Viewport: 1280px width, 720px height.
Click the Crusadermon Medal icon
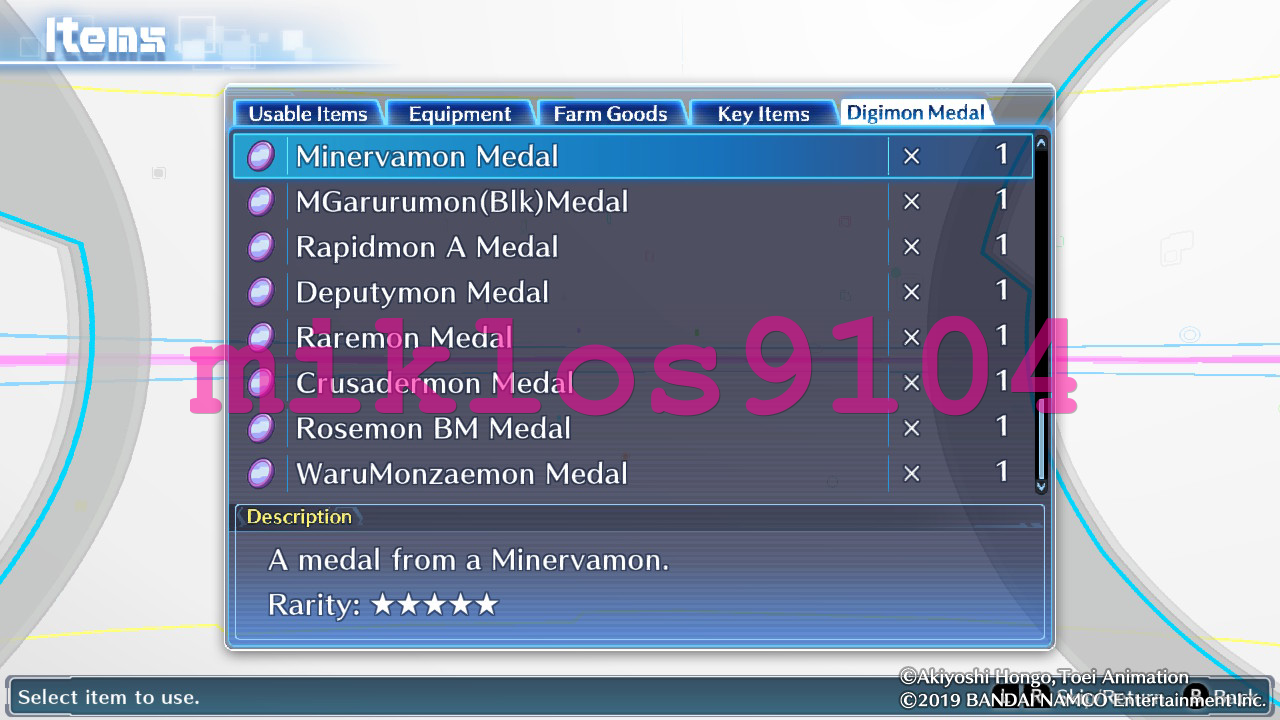click(261, 383)
